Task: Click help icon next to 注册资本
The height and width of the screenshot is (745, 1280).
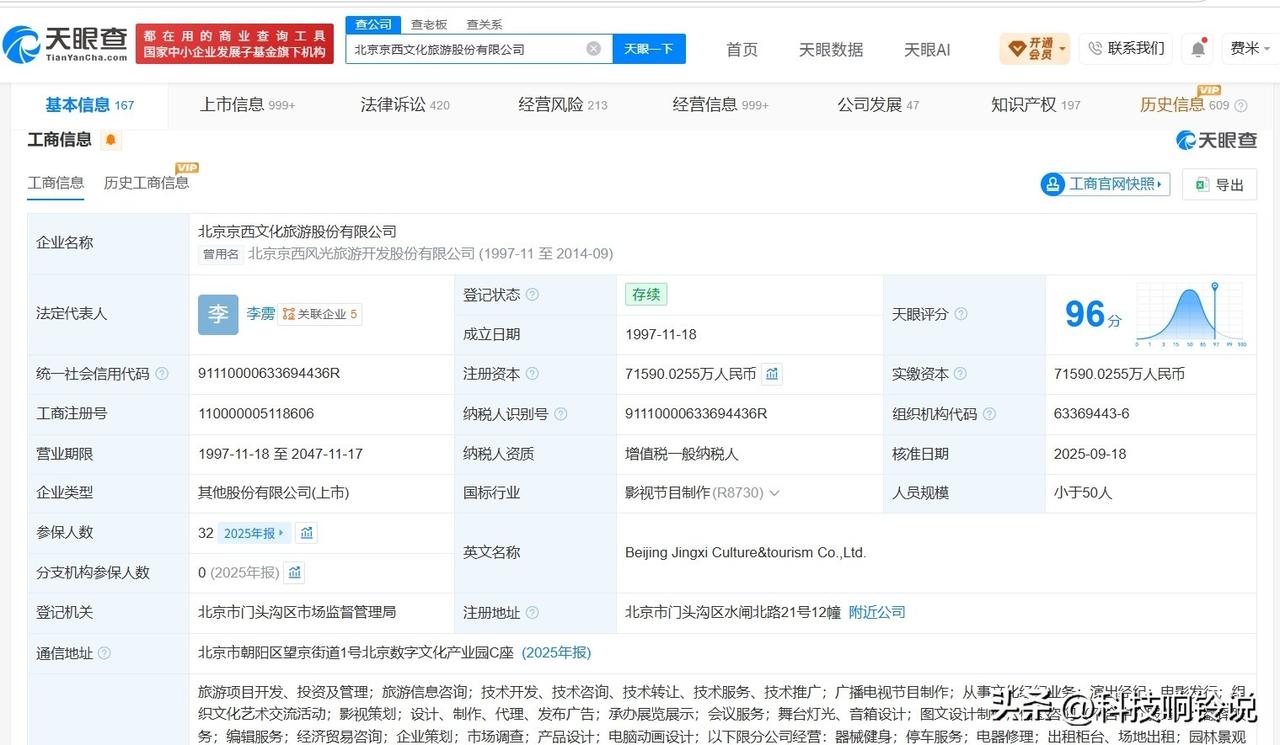Action: [x=532, y=374]
